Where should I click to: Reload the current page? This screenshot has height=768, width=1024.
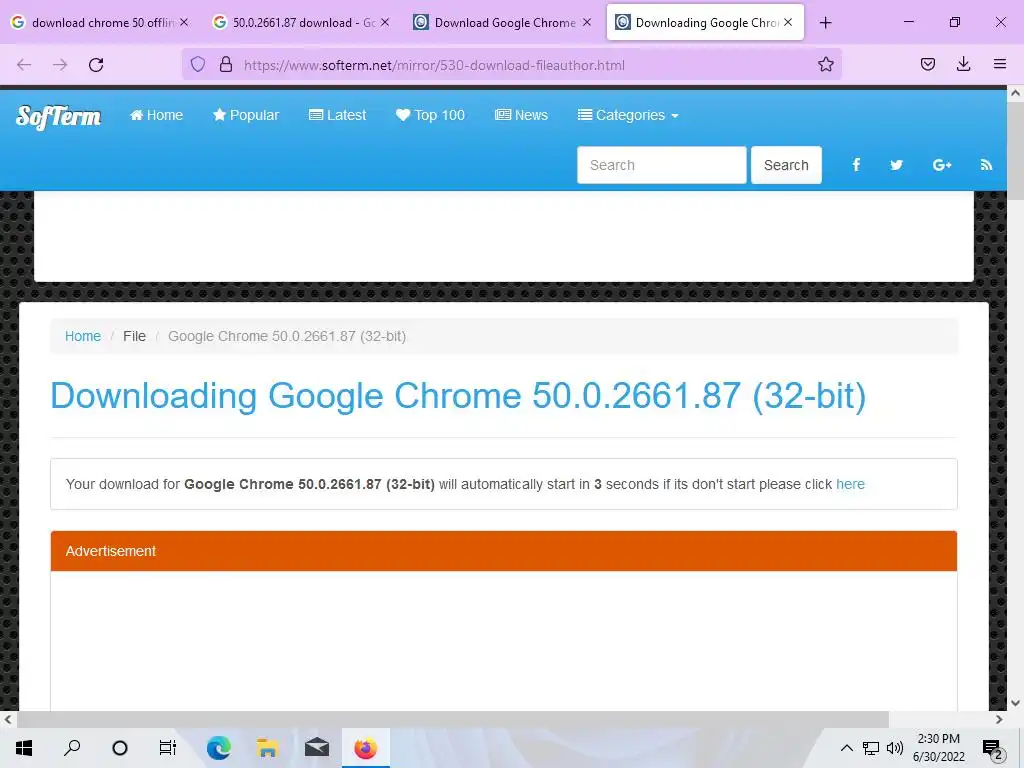coord(96,65)
